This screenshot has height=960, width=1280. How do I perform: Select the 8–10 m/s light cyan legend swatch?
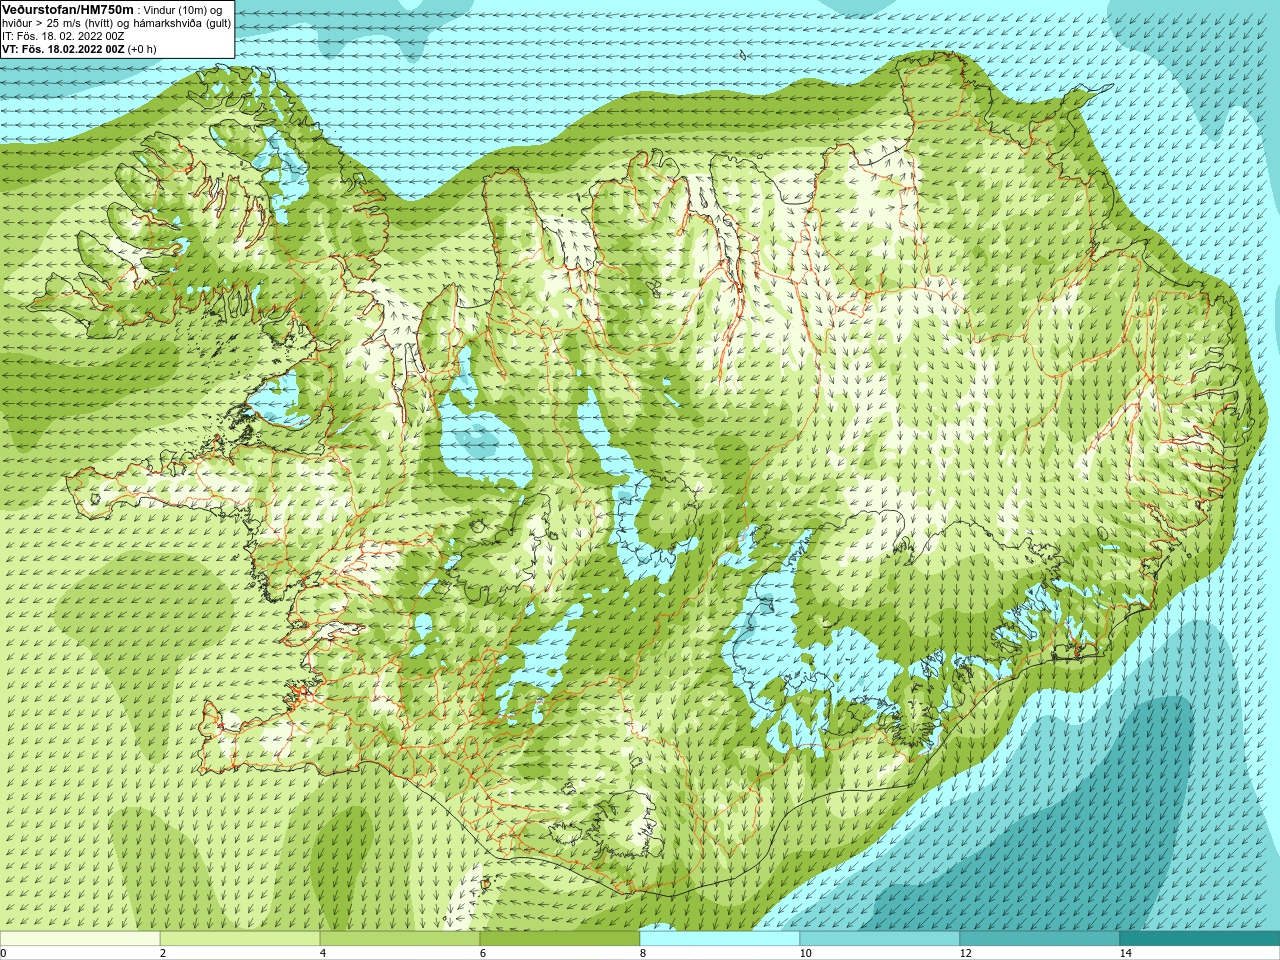point(720,938)
